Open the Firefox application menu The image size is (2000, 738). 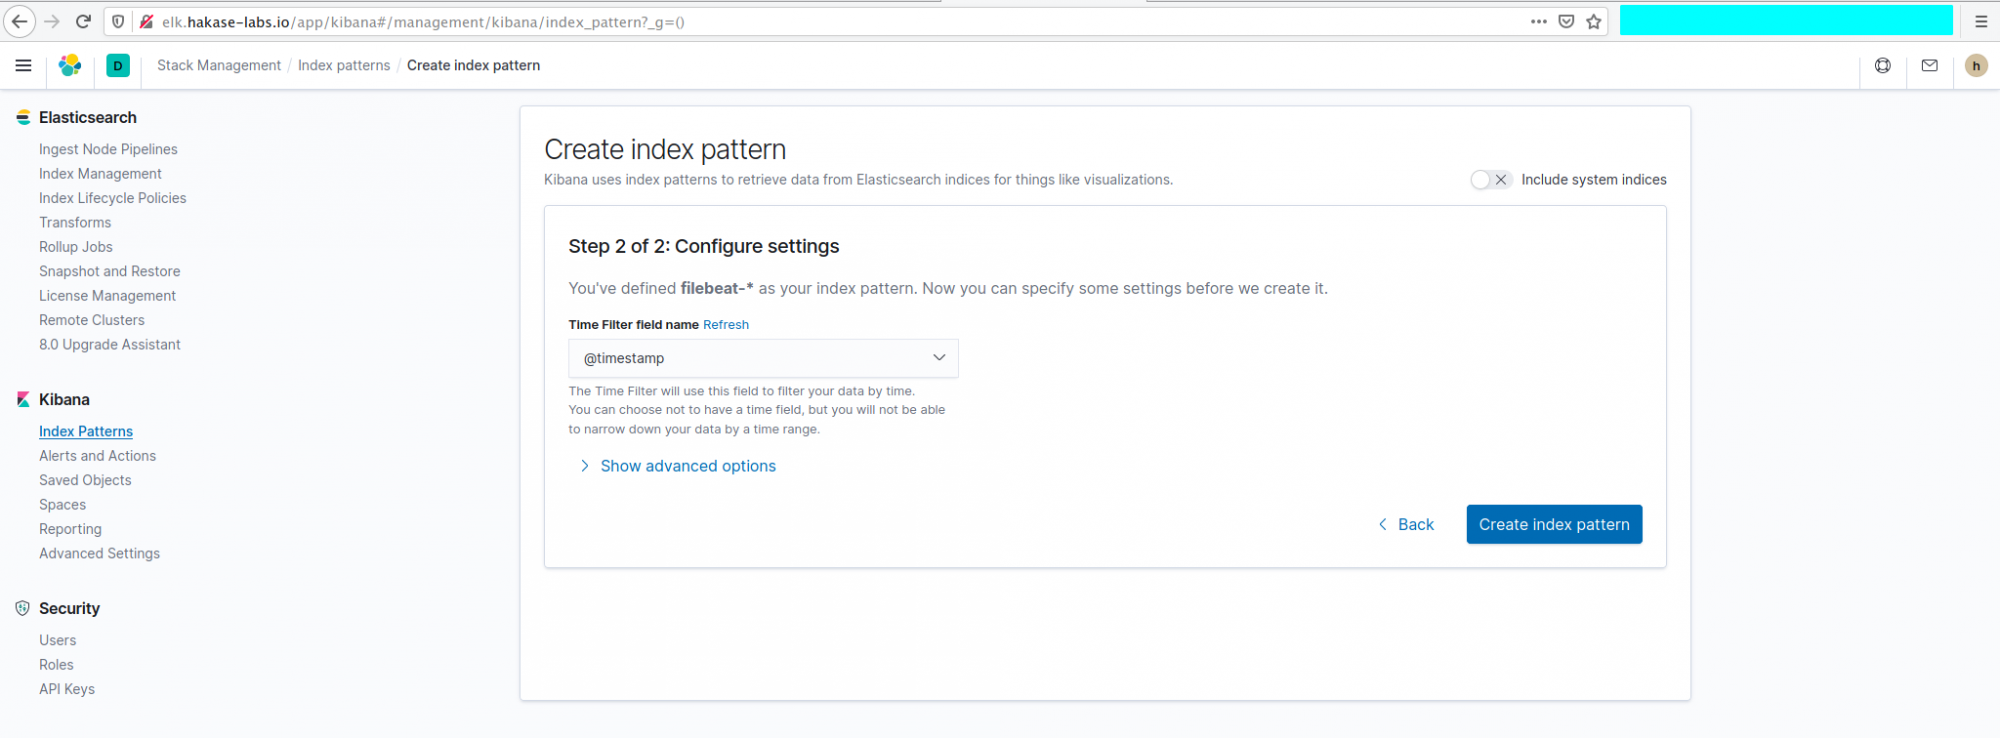coord(1981,21)
